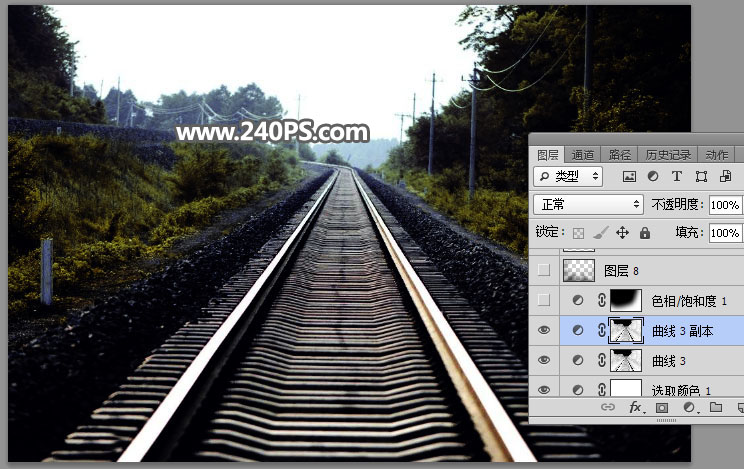Select the 选取颜色 1 mask thumbnail

tap(626, 388)
